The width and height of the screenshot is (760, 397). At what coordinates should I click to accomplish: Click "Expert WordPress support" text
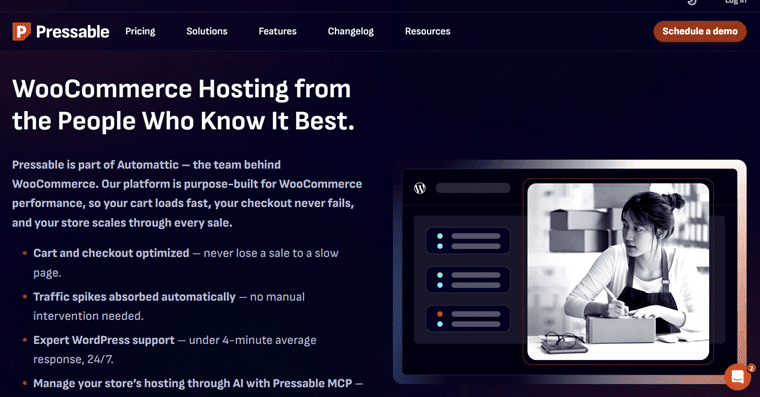click(104, 340)
